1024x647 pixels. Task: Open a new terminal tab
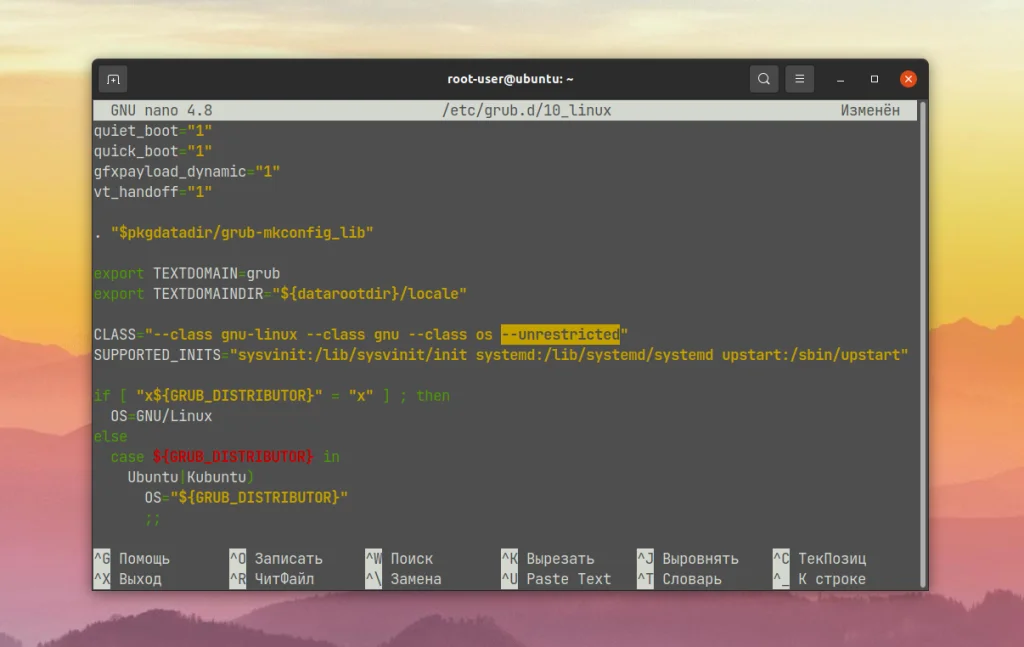coord(112,78)
